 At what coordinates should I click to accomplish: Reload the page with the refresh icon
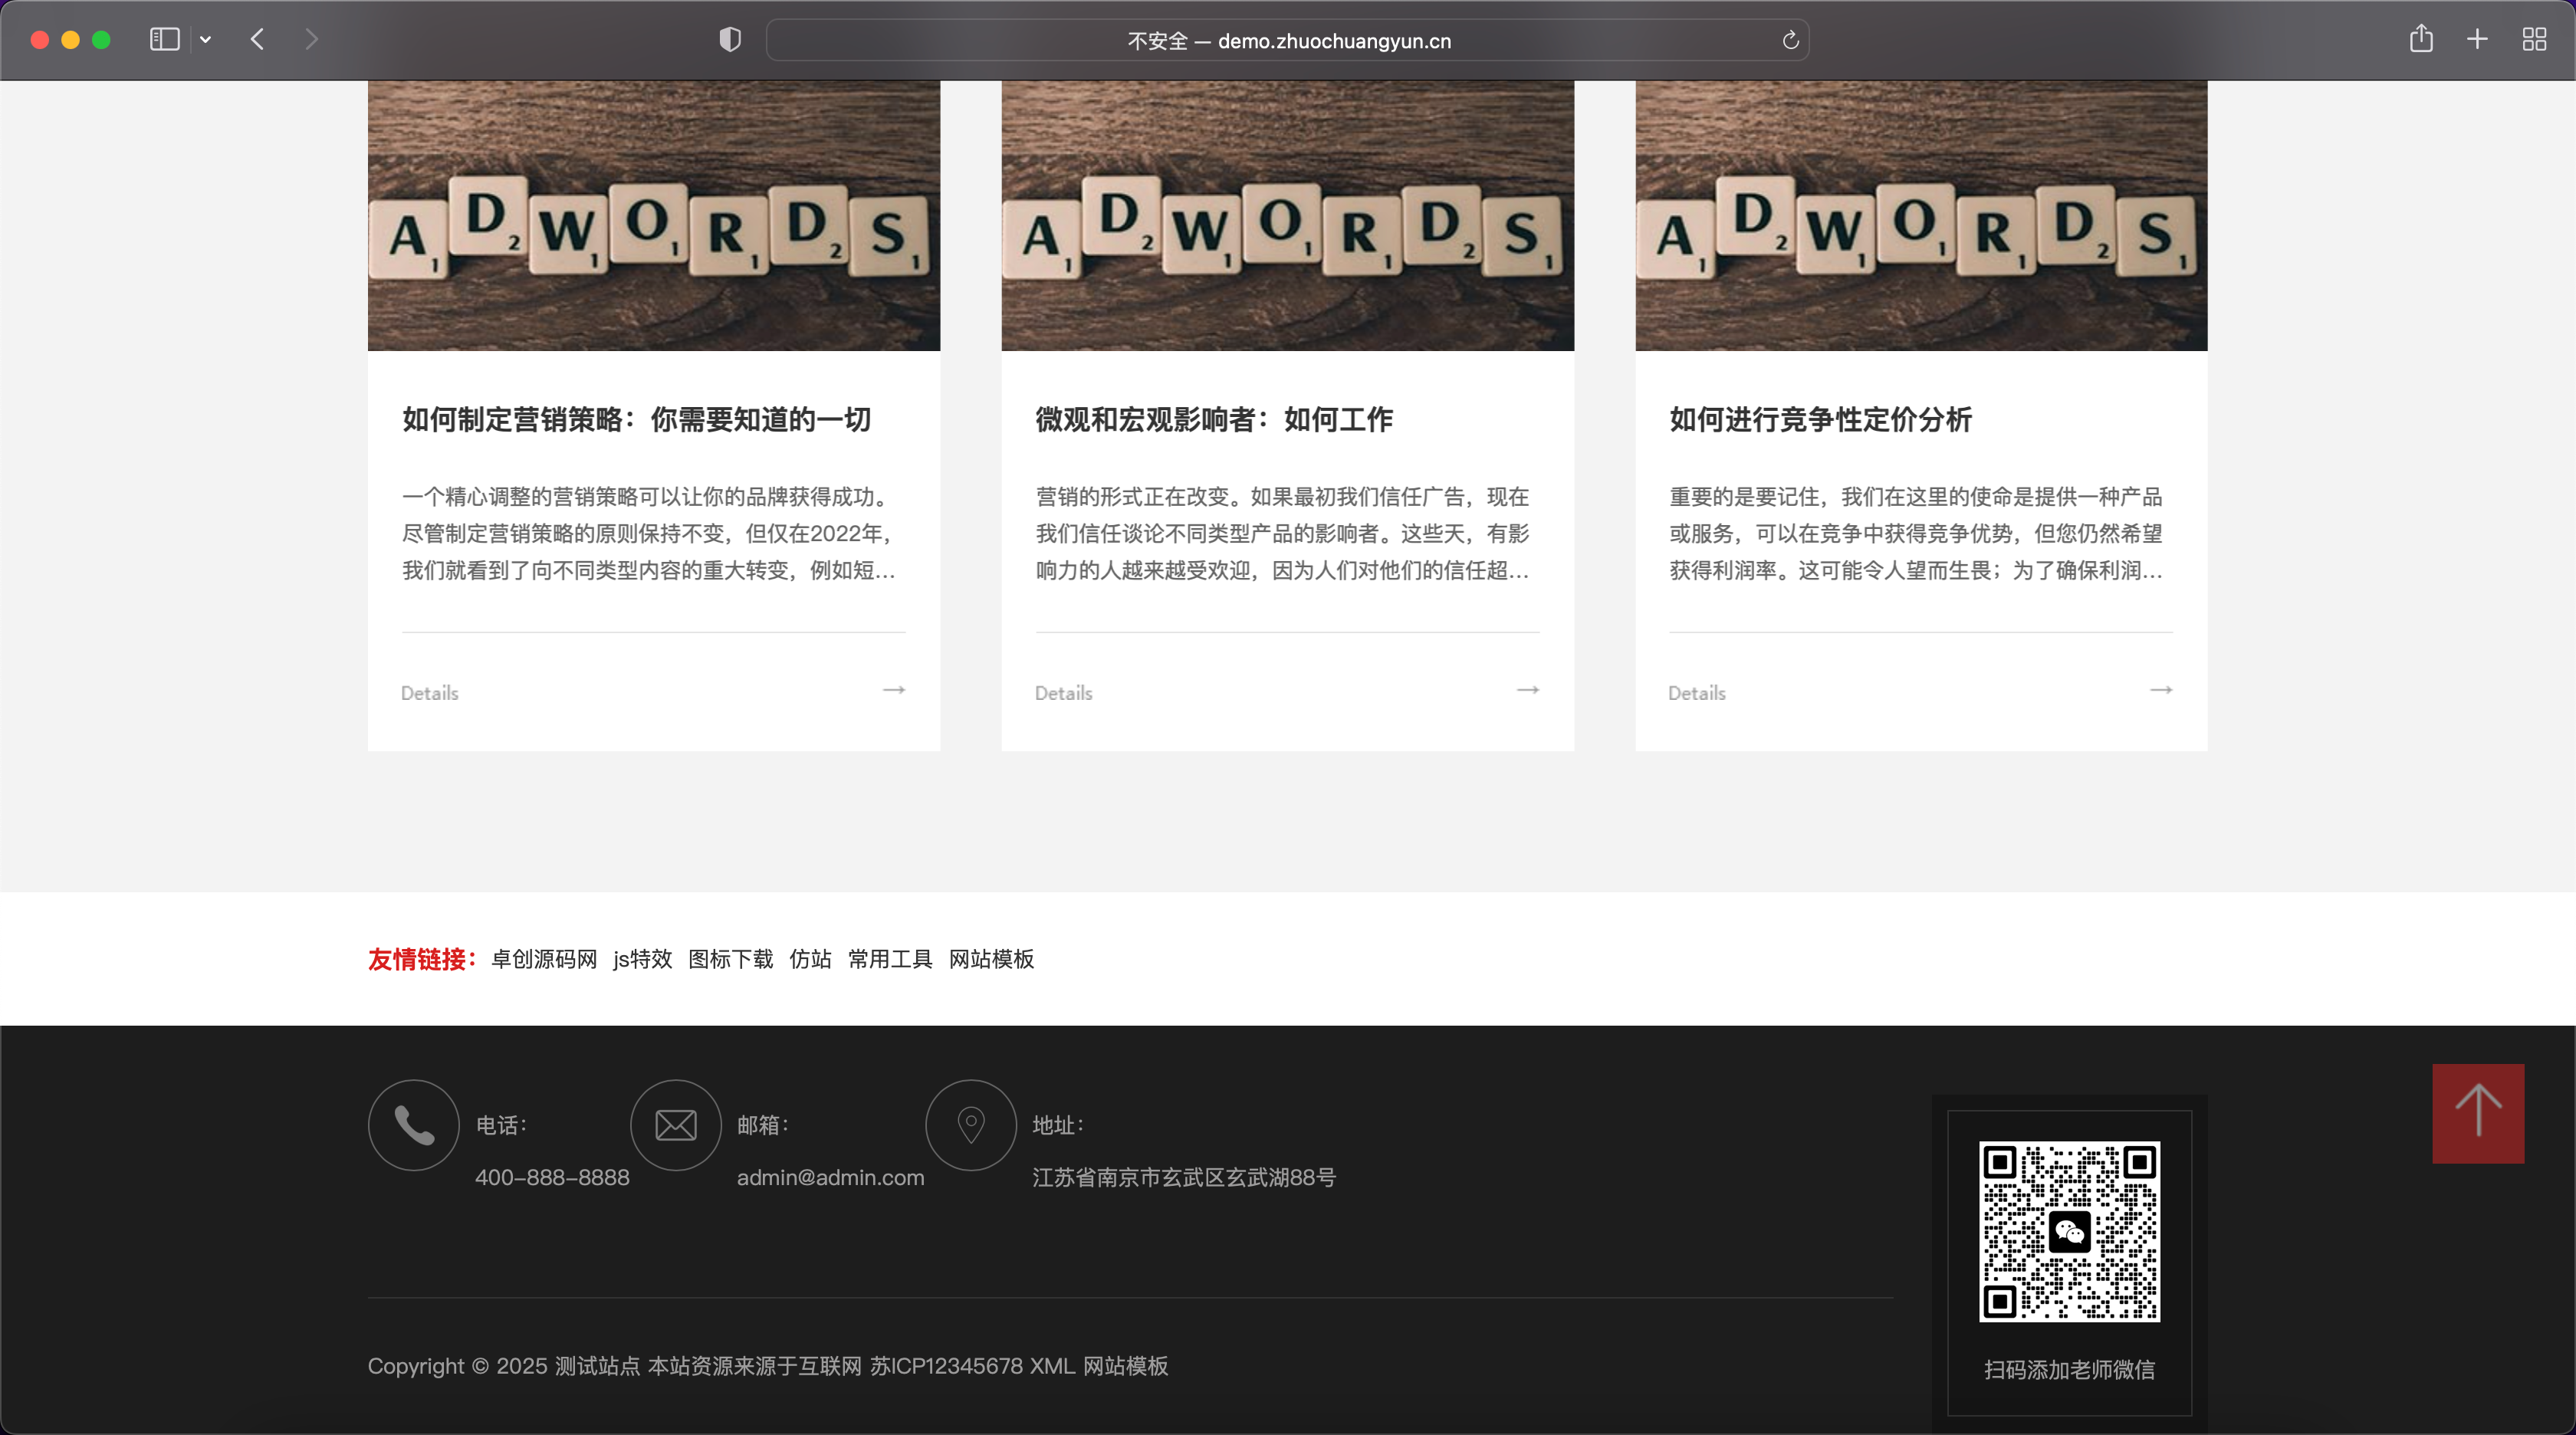click(1790, 40)
